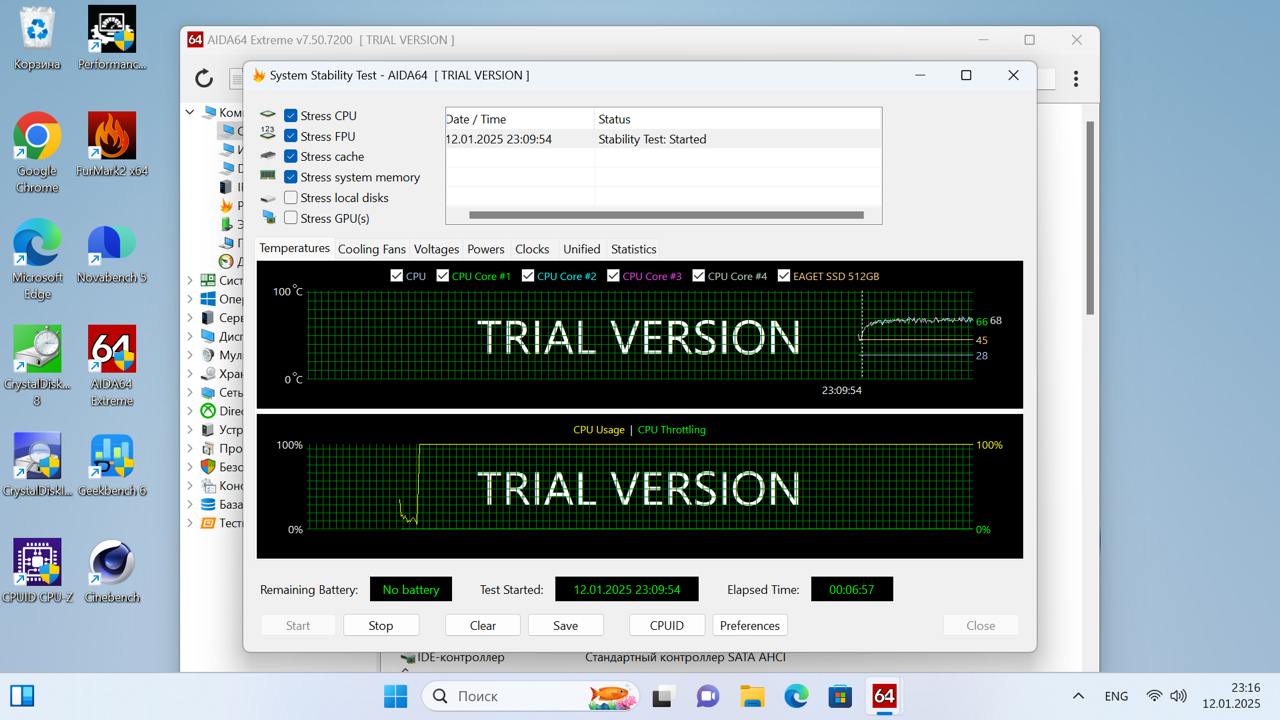
Task: Switch to the Cooling Fans tab
Action: (372, 249)
